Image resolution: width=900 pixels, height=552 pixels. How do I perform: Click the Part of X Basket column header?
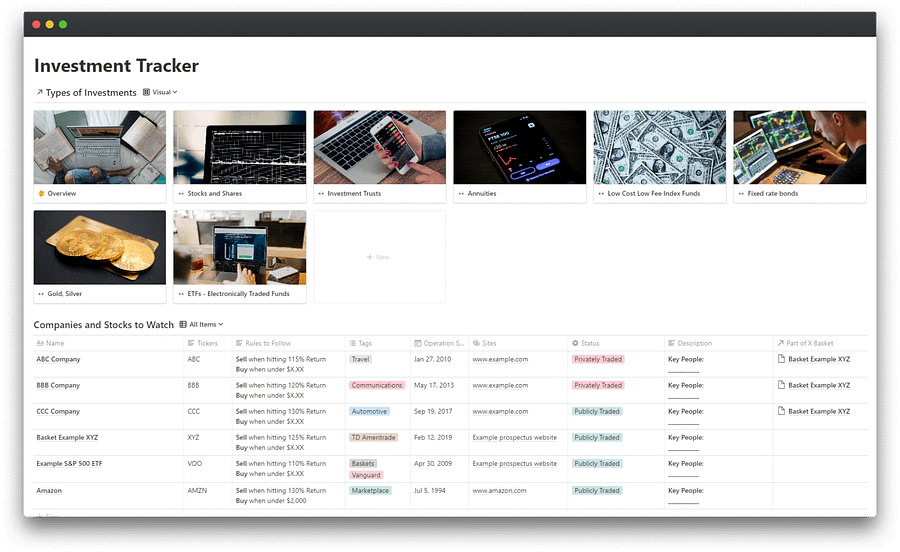click(820, 343)
